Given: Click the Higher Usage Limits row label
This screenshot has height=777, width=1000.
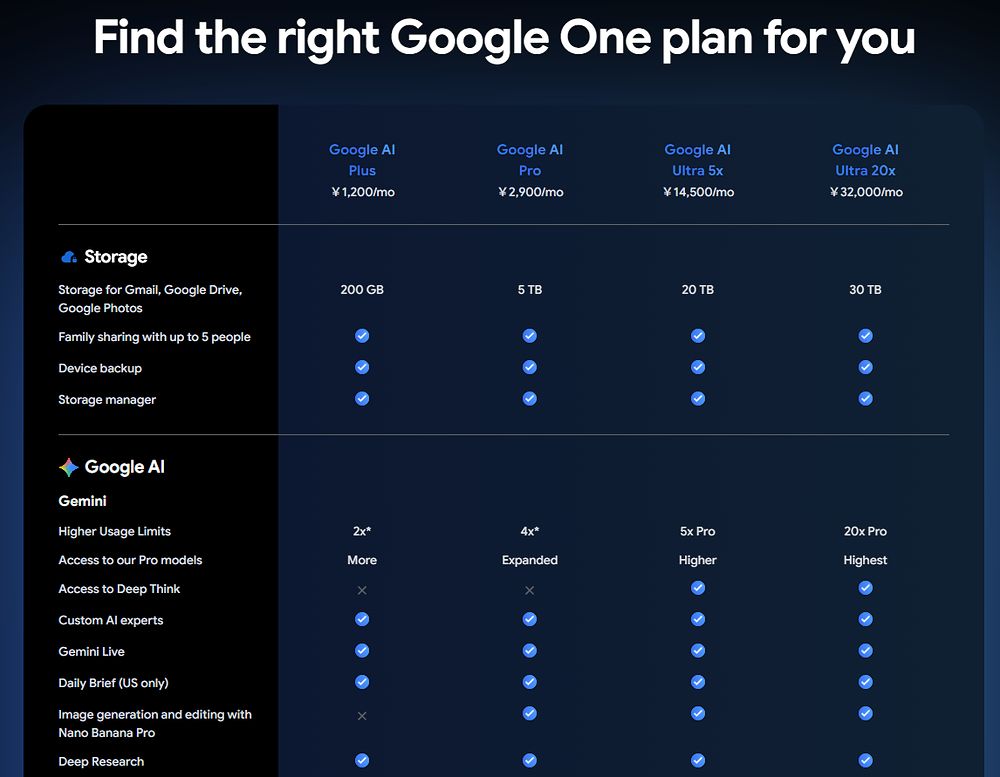Looking at the screenshot, I should pyautogui.click(x=115, y=531).
